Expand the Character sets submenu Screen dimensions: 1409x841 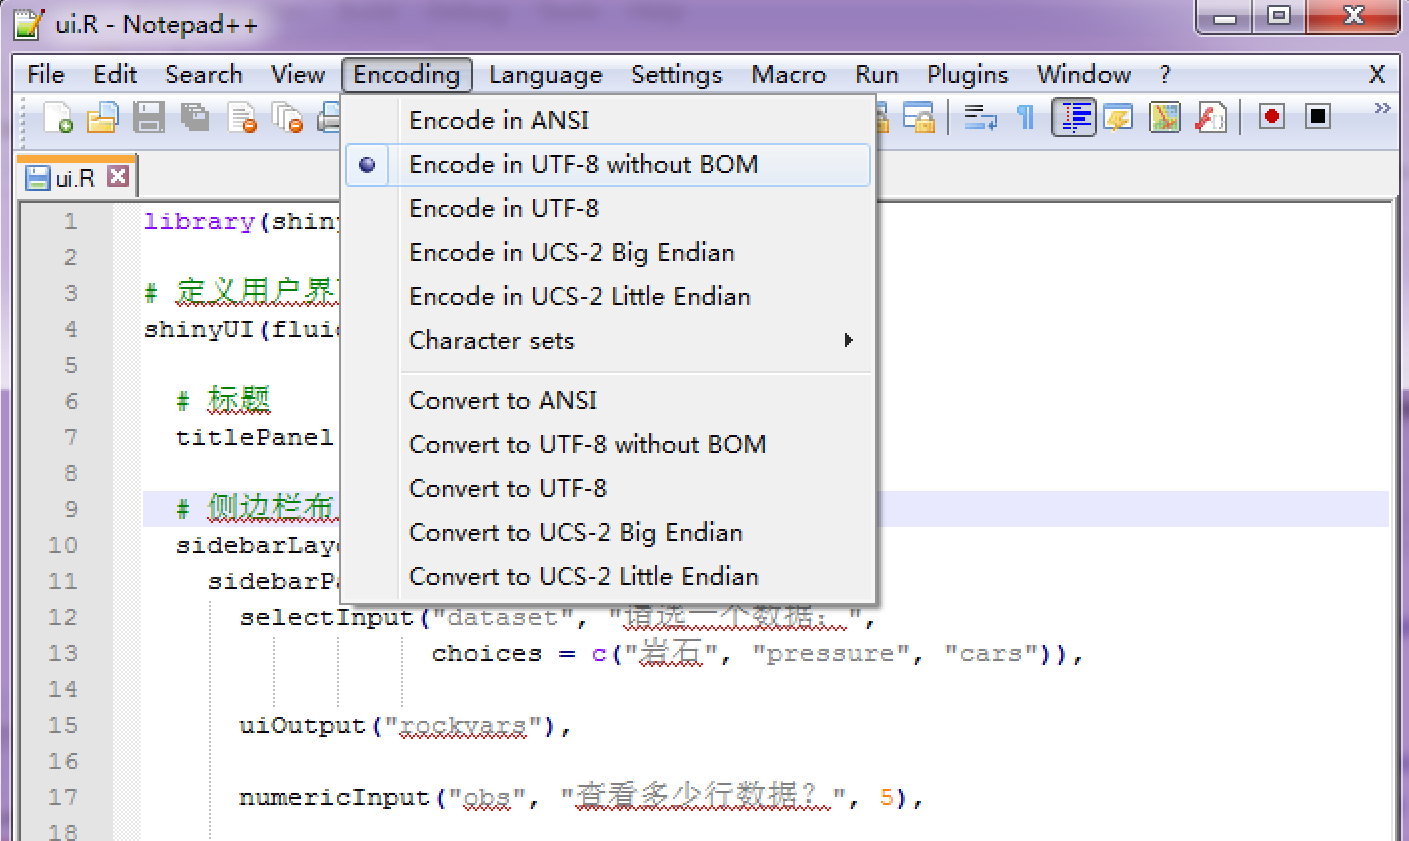tap(492, 340)
